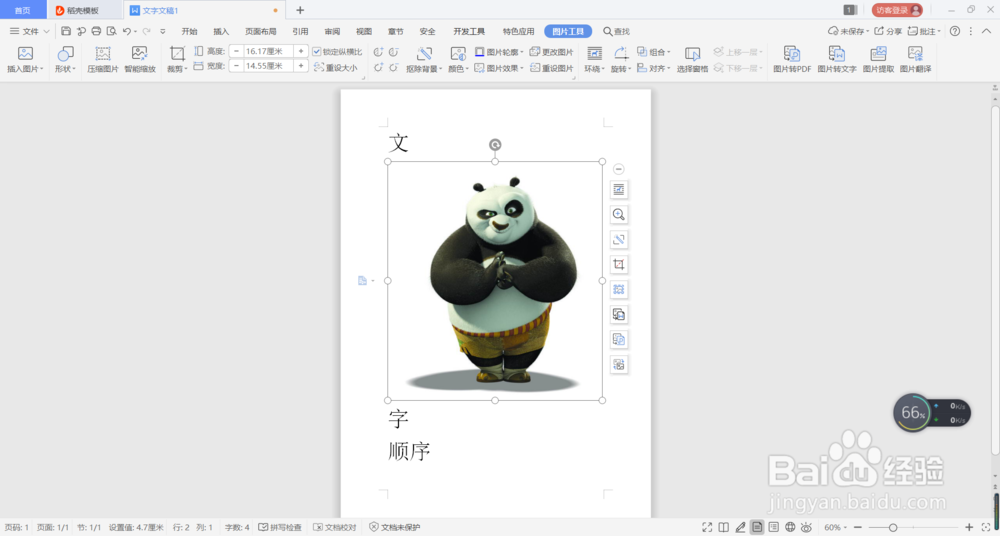This screenshot has width=1000, height=536.
Task: Switch to web layout view in status bar
Action: tap(790, 527)
